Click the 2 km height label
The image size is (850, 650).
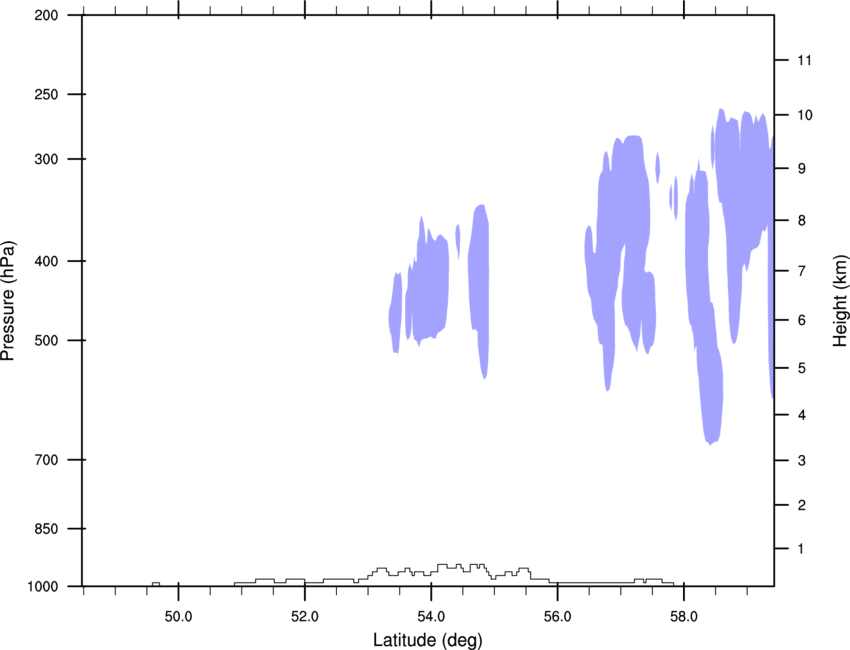[x=802, y=505]
